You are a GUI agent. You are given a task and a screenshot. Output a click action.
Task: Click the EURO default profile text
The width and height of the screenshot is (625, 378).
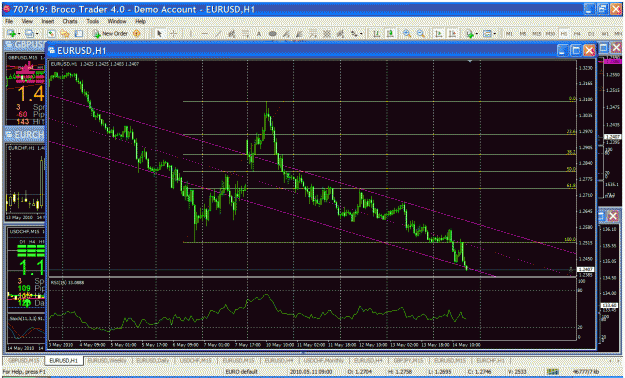pos(242,372)
